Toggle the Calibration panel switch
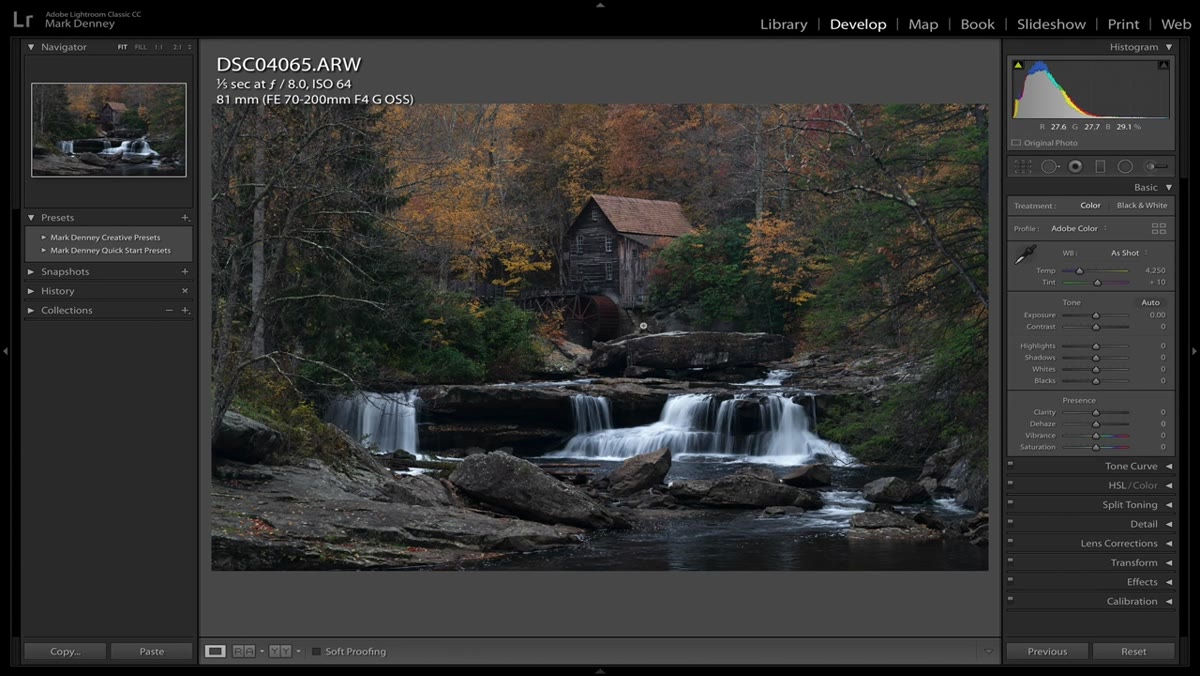This screenshot has height=676, width=1200. tap(1011, 601)
